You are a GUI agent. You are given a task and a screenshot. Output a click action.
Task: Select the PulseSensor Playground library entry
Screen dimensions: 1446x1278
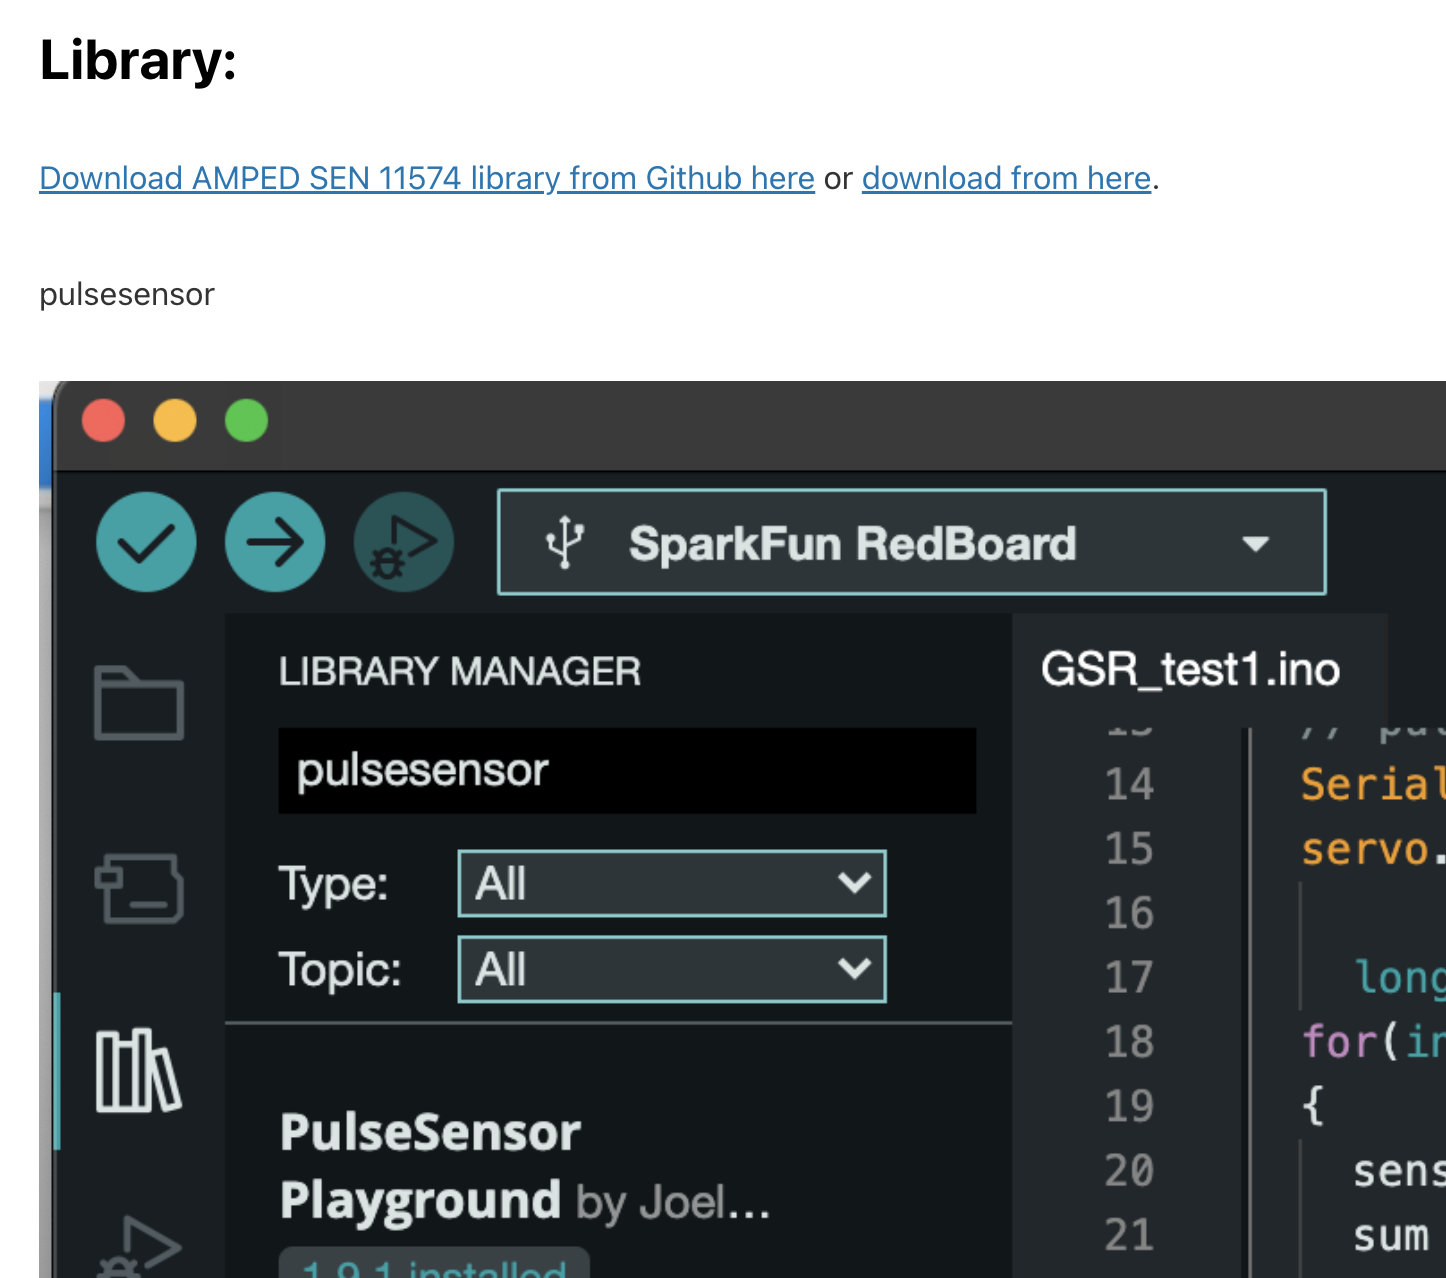tap(525, 1166)
